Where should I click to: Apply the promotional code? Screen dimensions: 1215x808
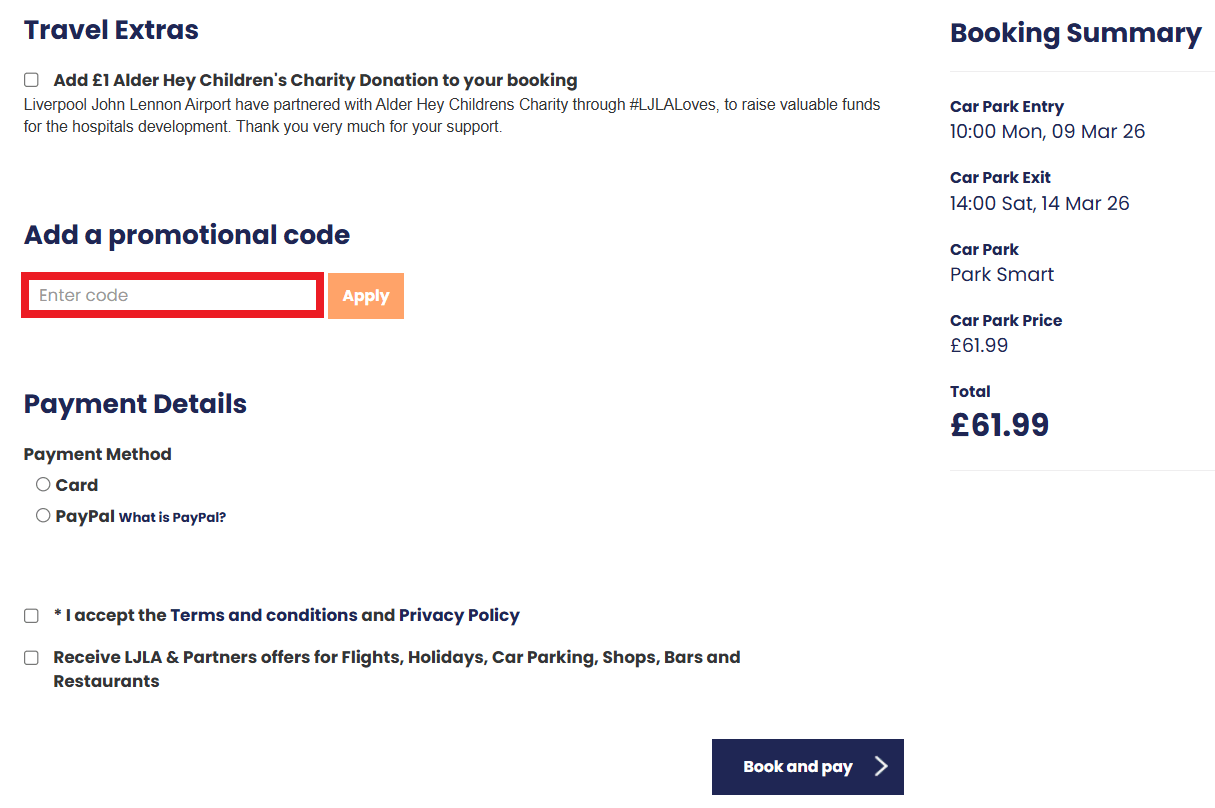pos(365,295)
